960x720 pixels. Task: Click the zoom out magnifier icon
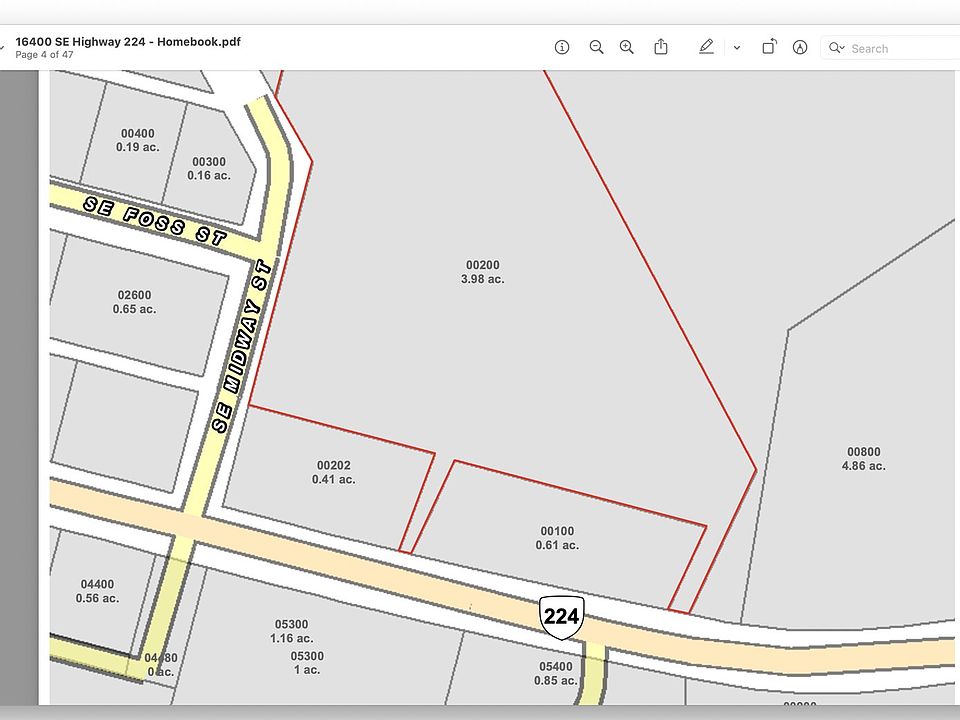click(x=596, y=47)
